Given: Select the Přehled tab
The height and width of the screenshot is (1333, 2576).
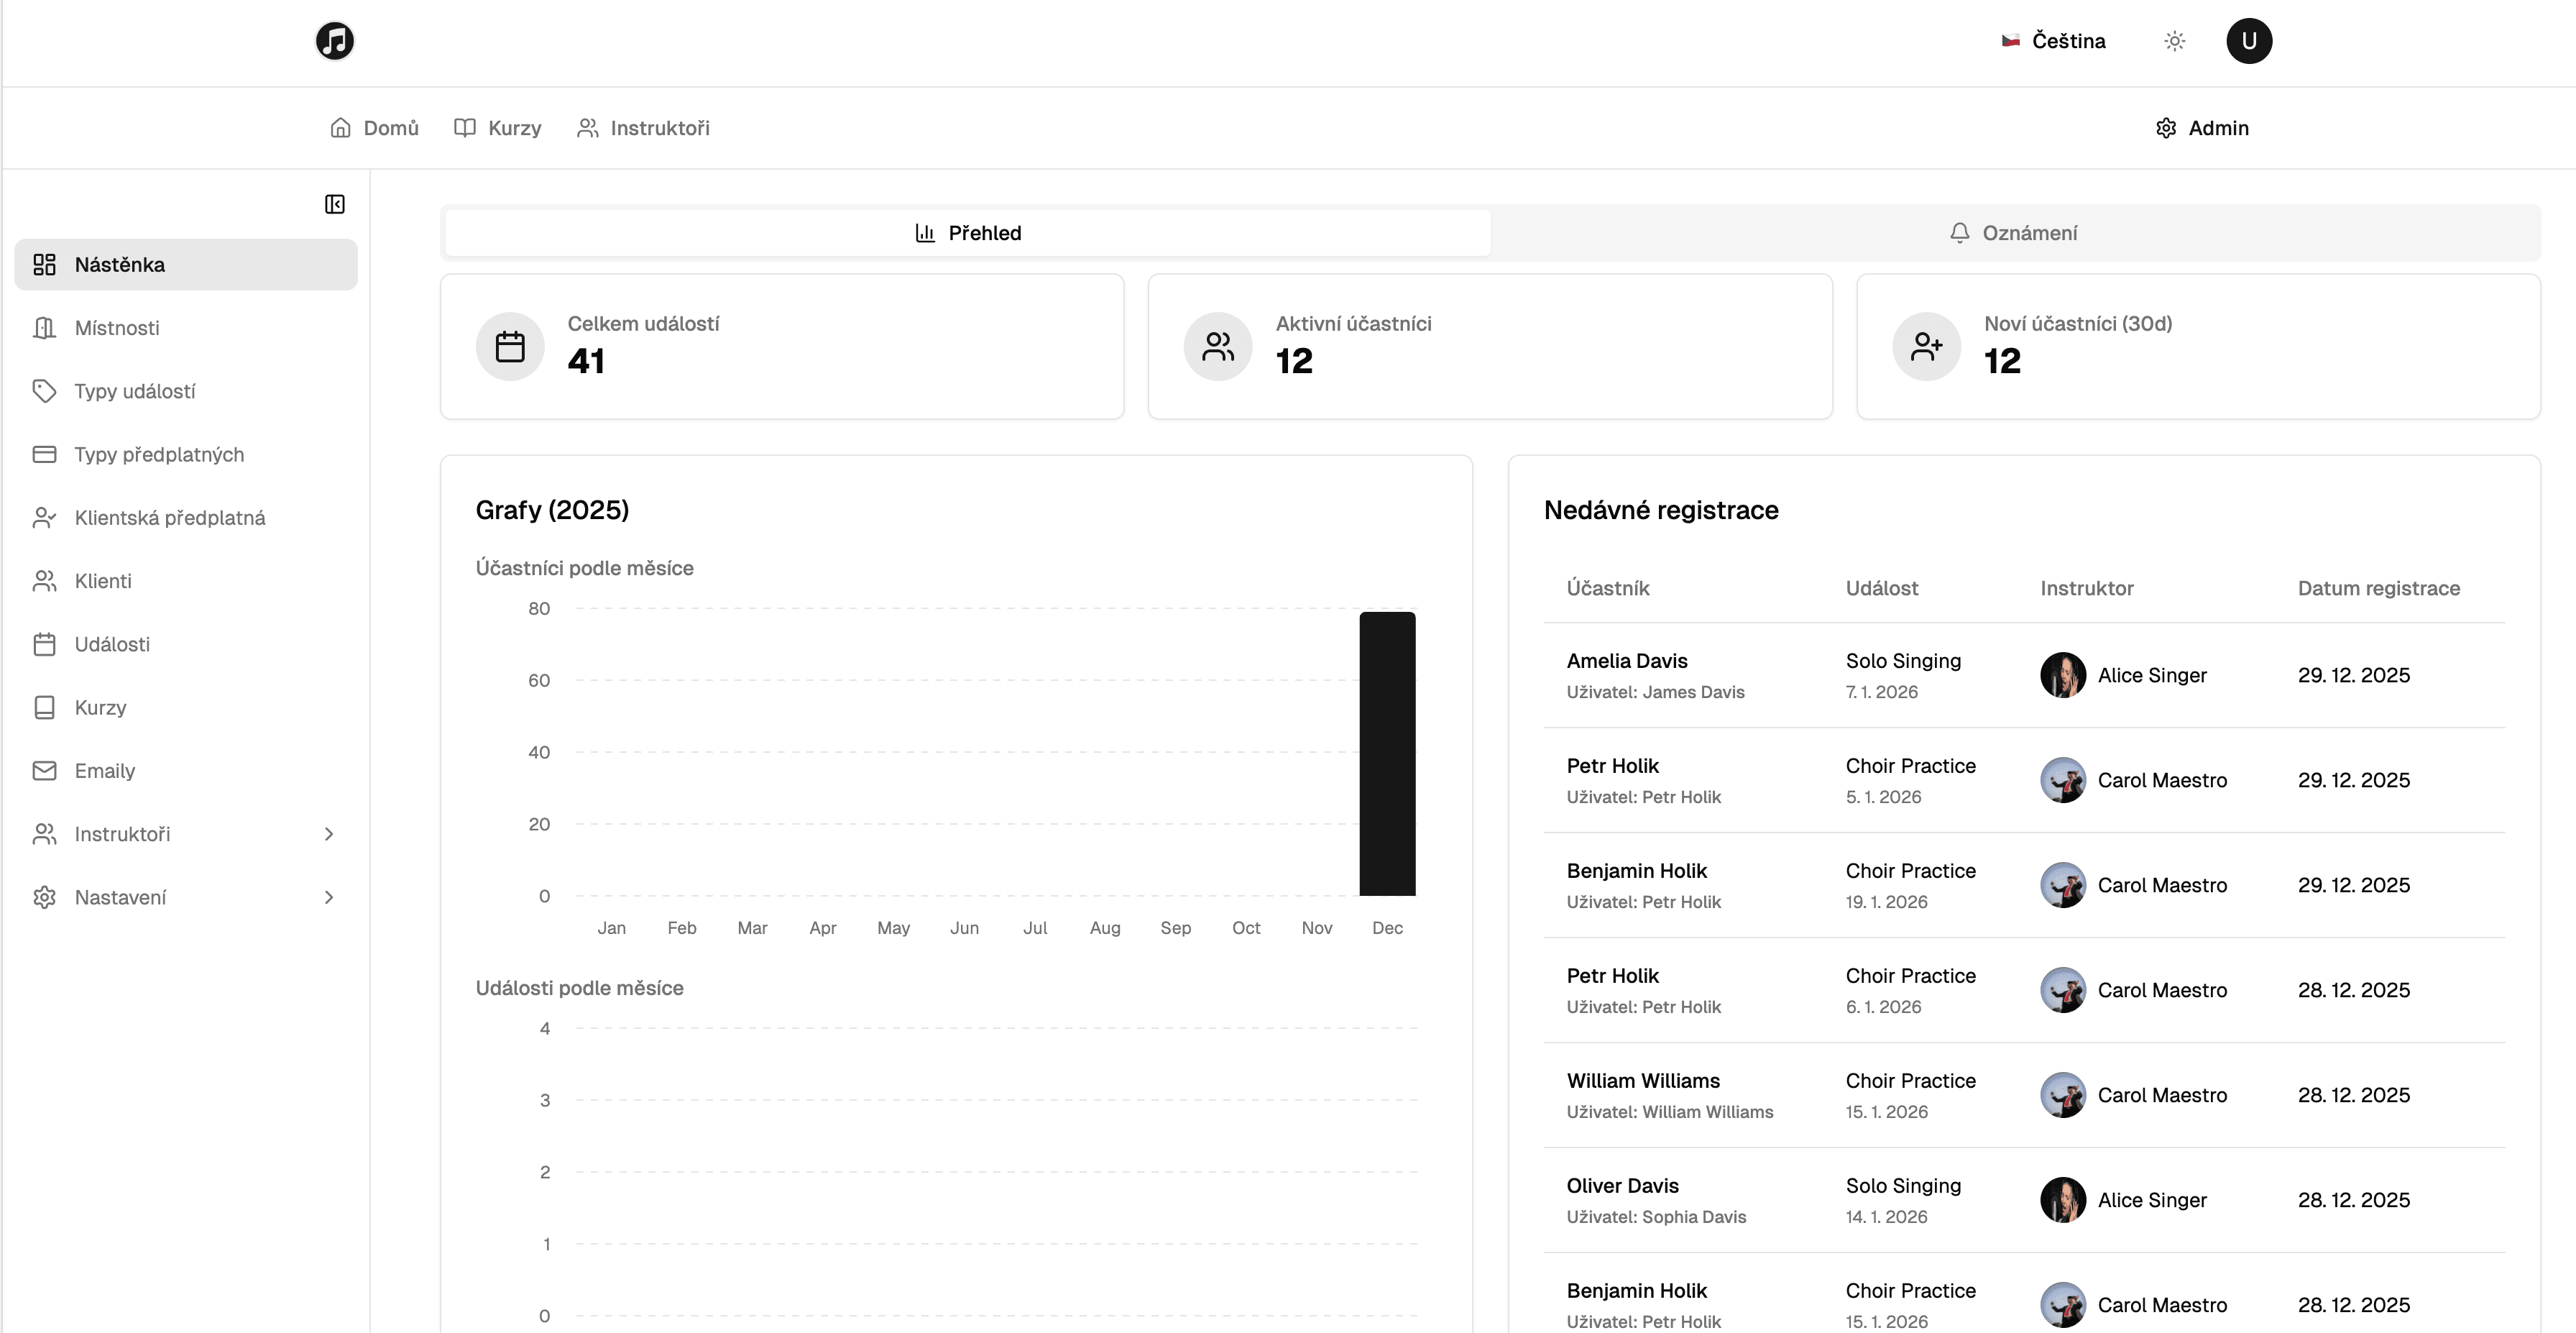Looking at the screenshot, I should [968, 233].
